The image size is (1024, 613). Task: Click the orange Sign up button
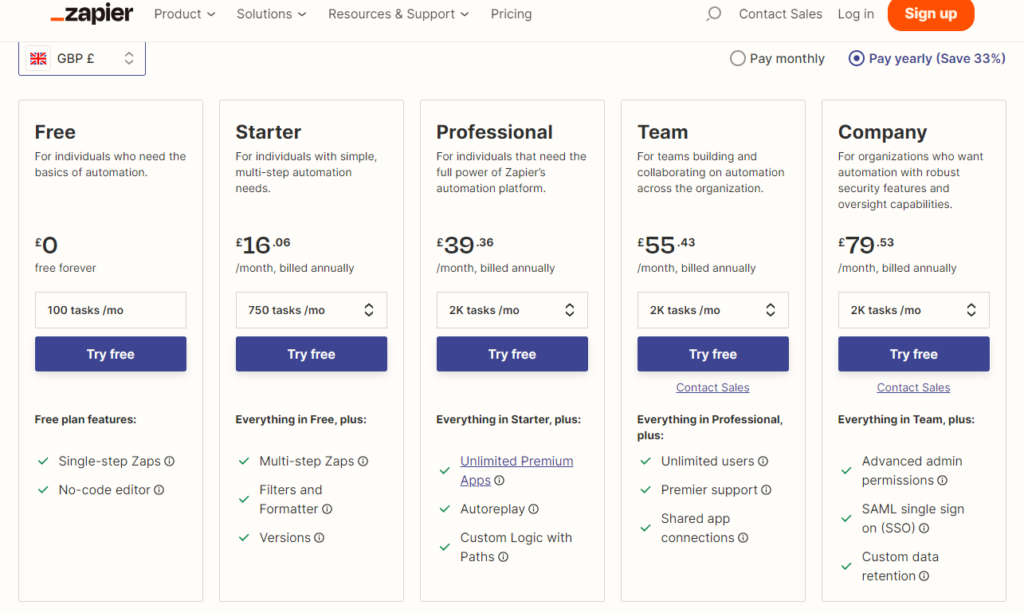(x=931, y=14)
